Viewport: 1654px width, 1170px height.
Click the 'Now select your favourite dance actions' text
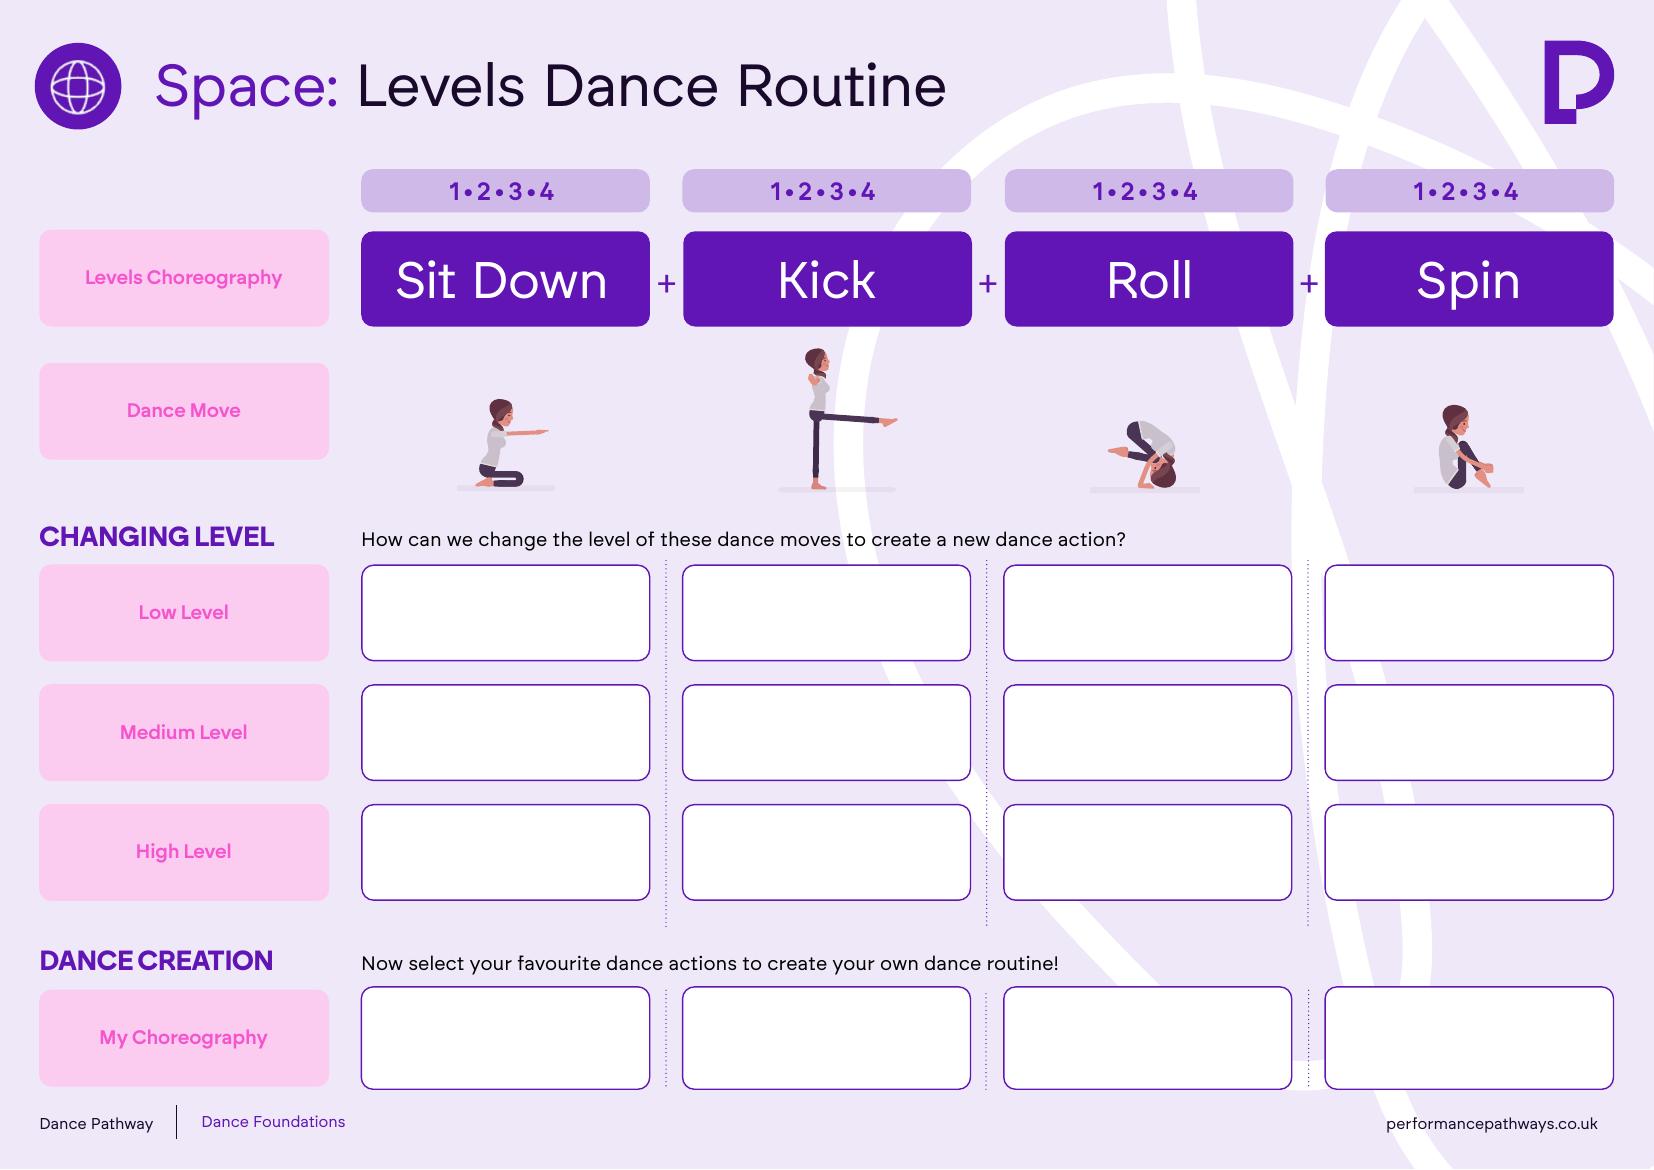[x=709, y=964]
